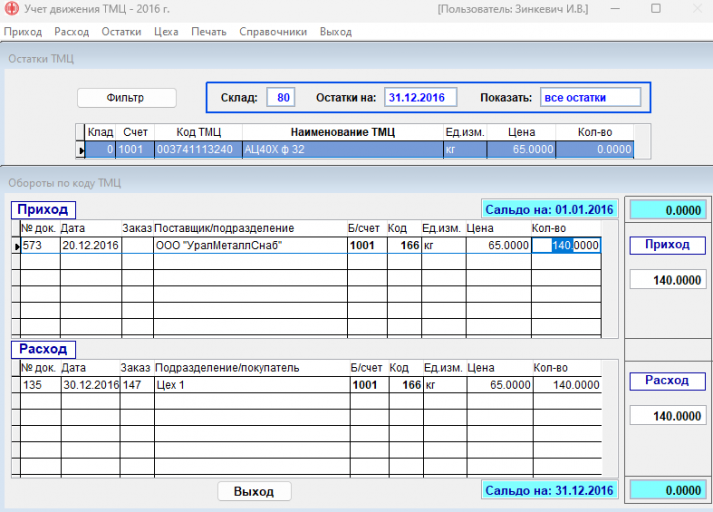Click the blue Приход section label
This screenshot has height=512, width=713.
pyautogui.click(x=43, y=210)
